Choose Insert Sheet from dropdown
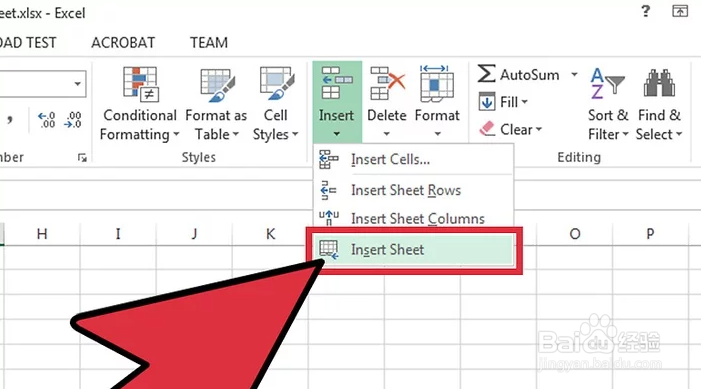 click(414, 249)
